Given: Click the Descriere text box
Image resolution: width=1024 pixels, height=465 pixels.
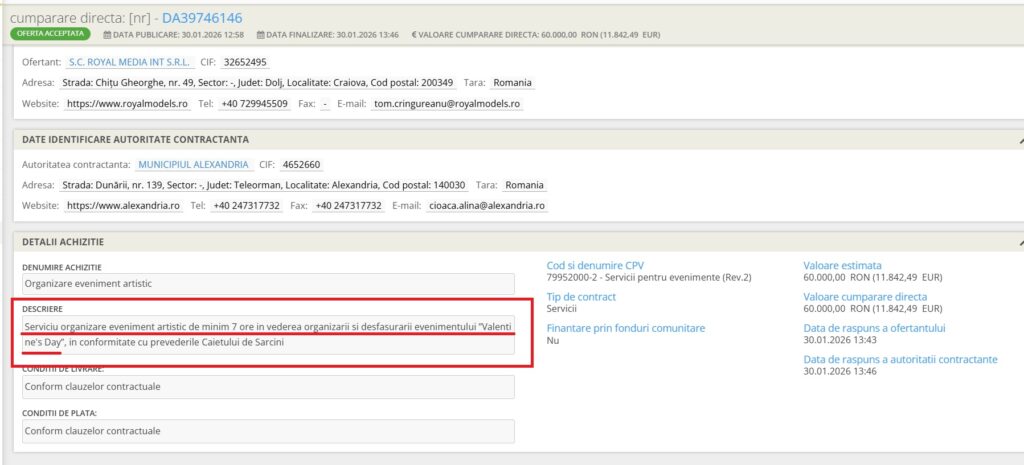Looking at the screenshot, I should click(267, 334).
